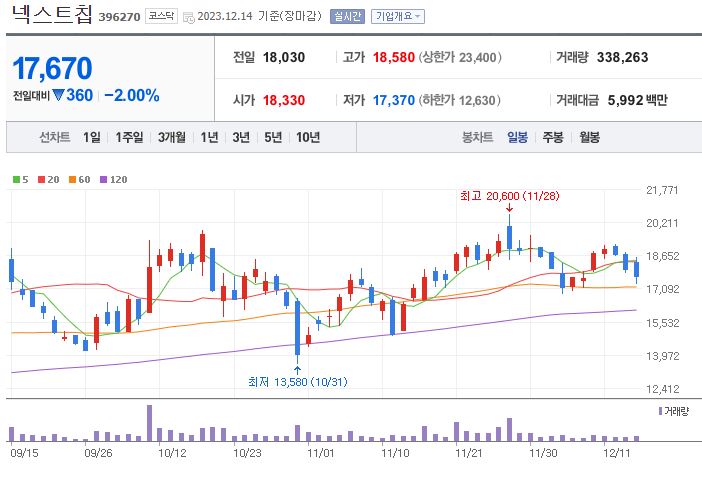Switch to the 주봉 weekly candle chart

[553, 137]
